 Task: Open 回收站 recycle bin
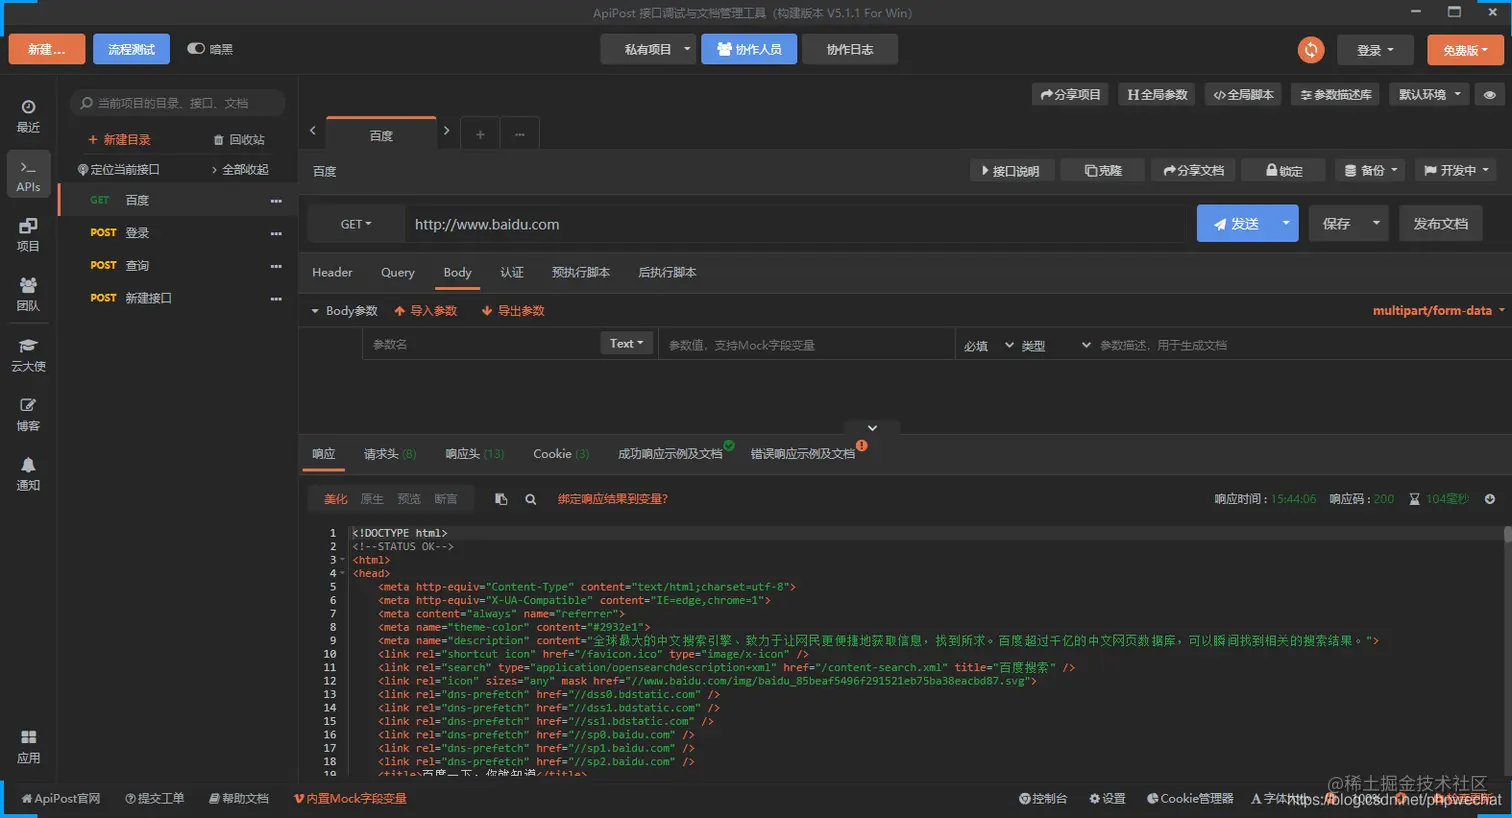[x=239, y=140]
